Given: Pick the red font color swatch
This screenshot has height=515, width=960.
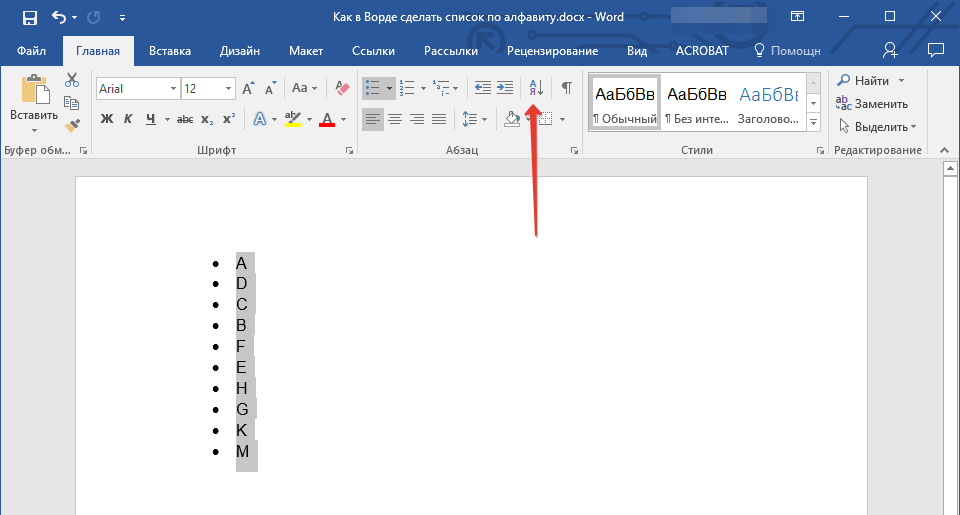Looking at the screenshot, I should coord(326,119).
